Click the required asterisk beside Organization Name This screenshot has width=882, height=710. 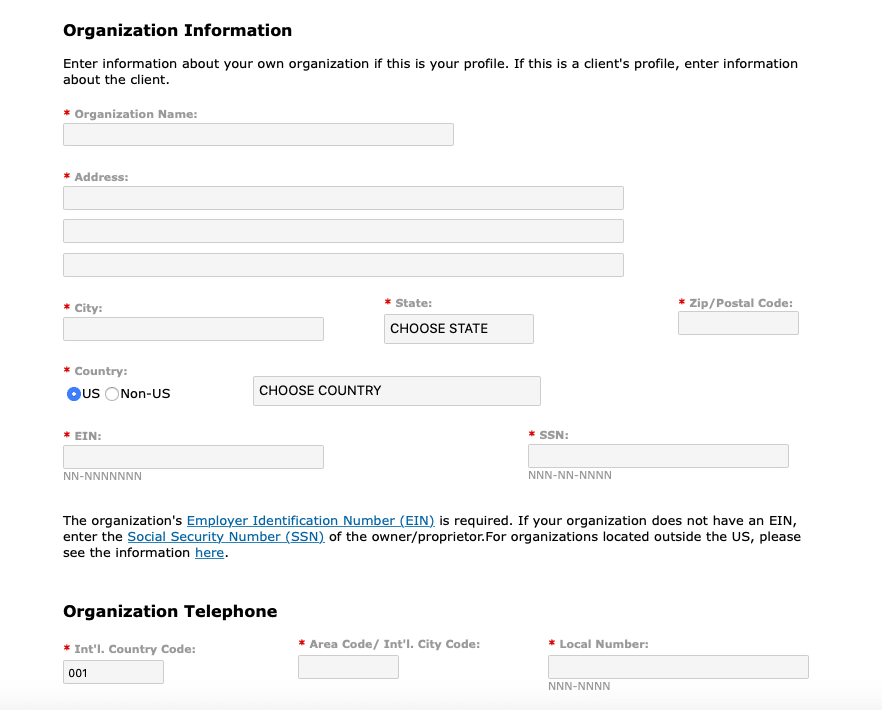point(66,113)
